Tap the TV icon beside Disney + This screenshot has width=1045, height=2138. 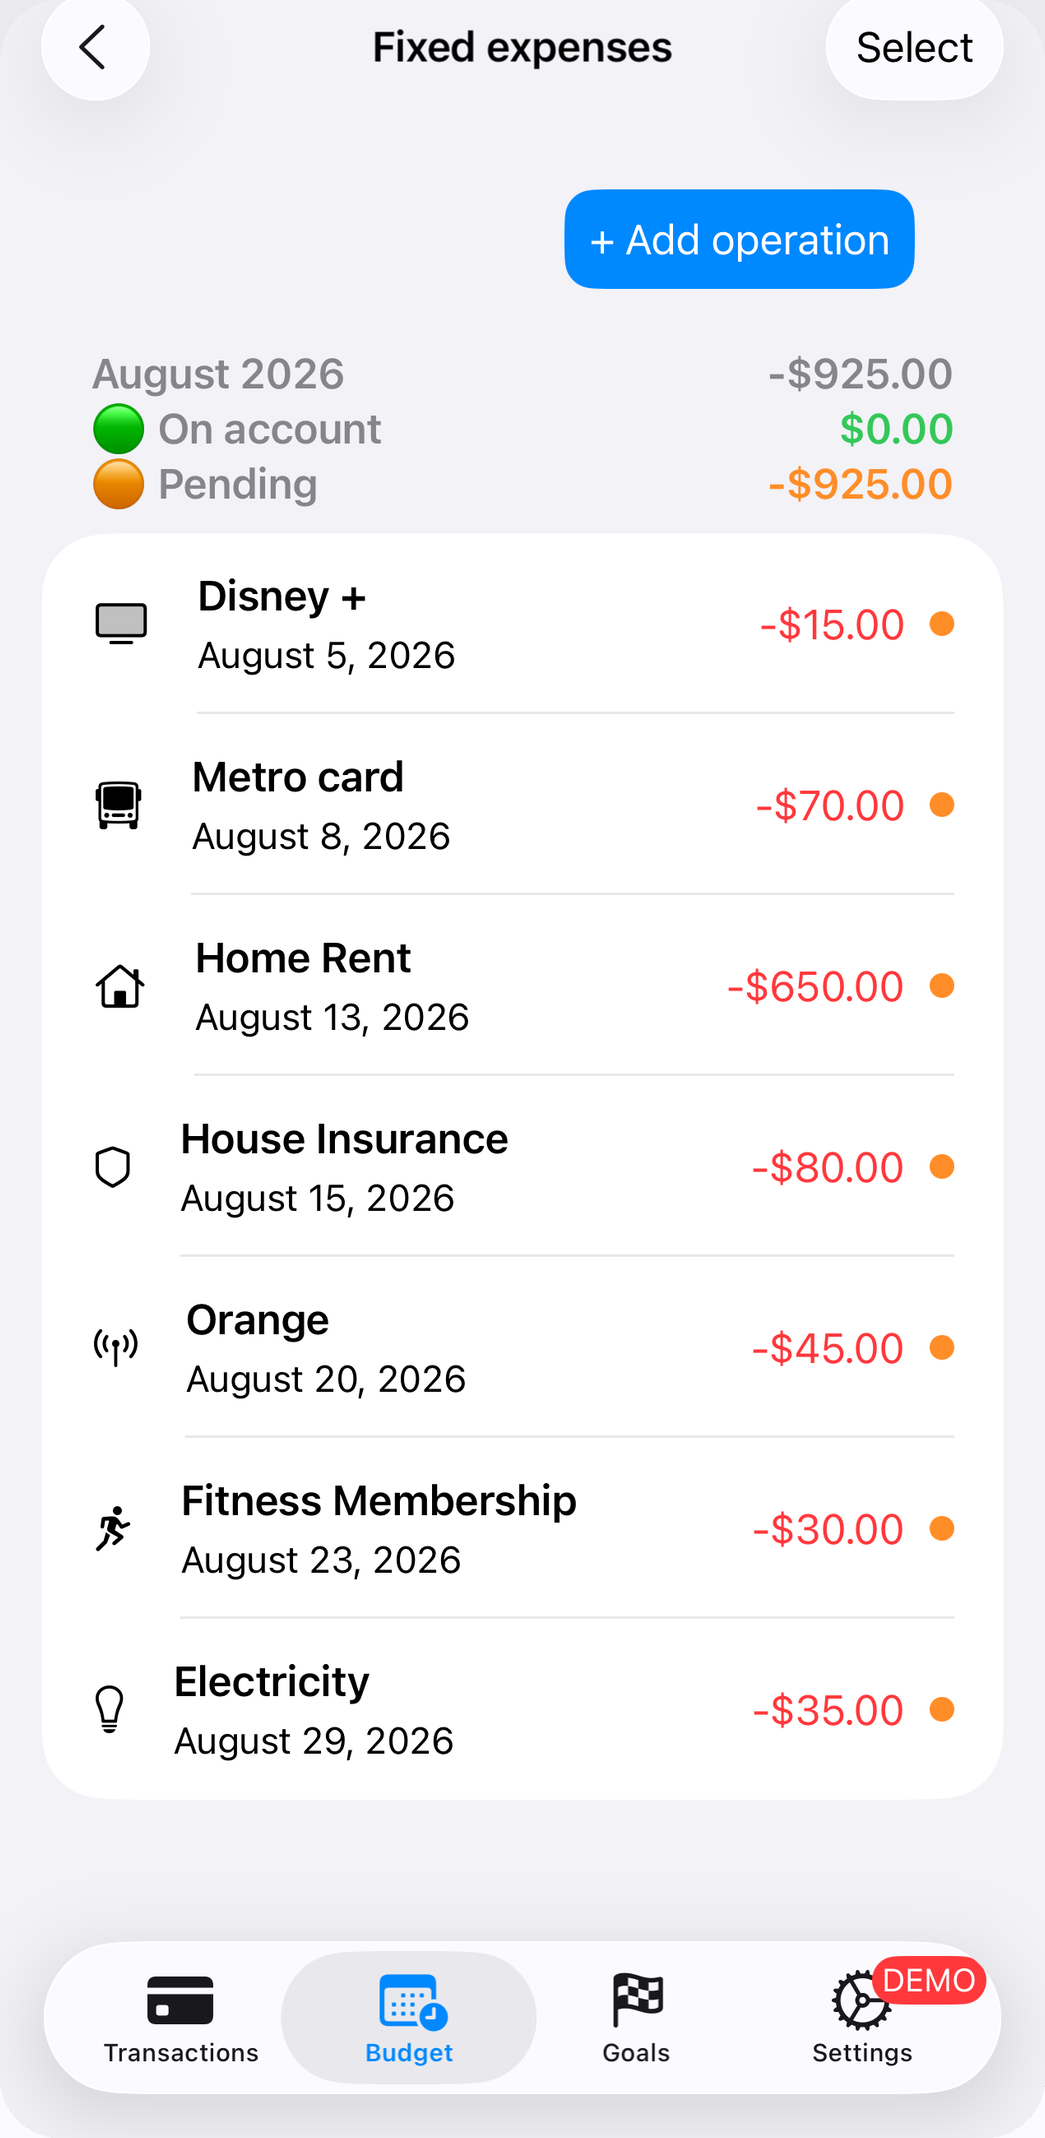coord(121,624)
